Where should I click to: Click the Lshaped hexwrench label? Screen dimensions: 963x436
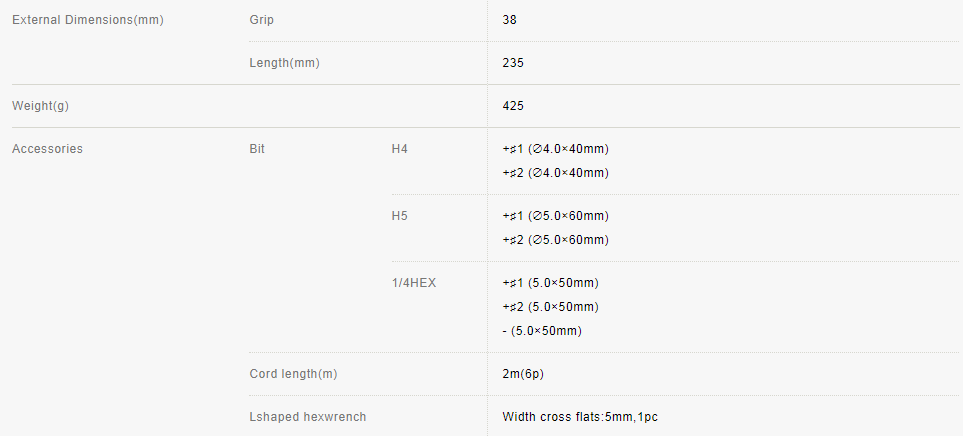(x=308, y=416)
